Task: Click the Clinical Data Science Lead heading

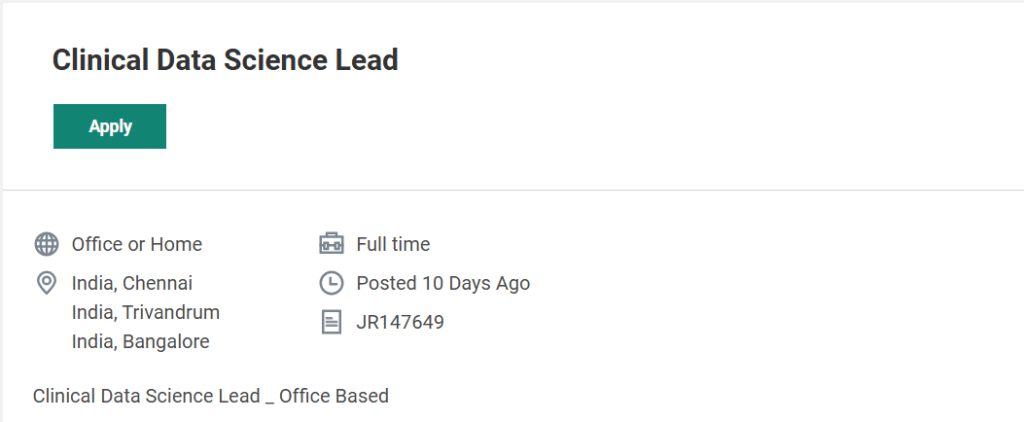Action: click(225, 60)
